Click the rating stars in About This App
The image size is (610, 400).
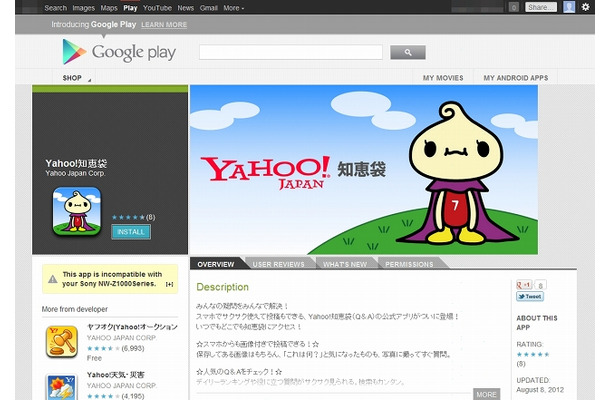pos(533,354)
